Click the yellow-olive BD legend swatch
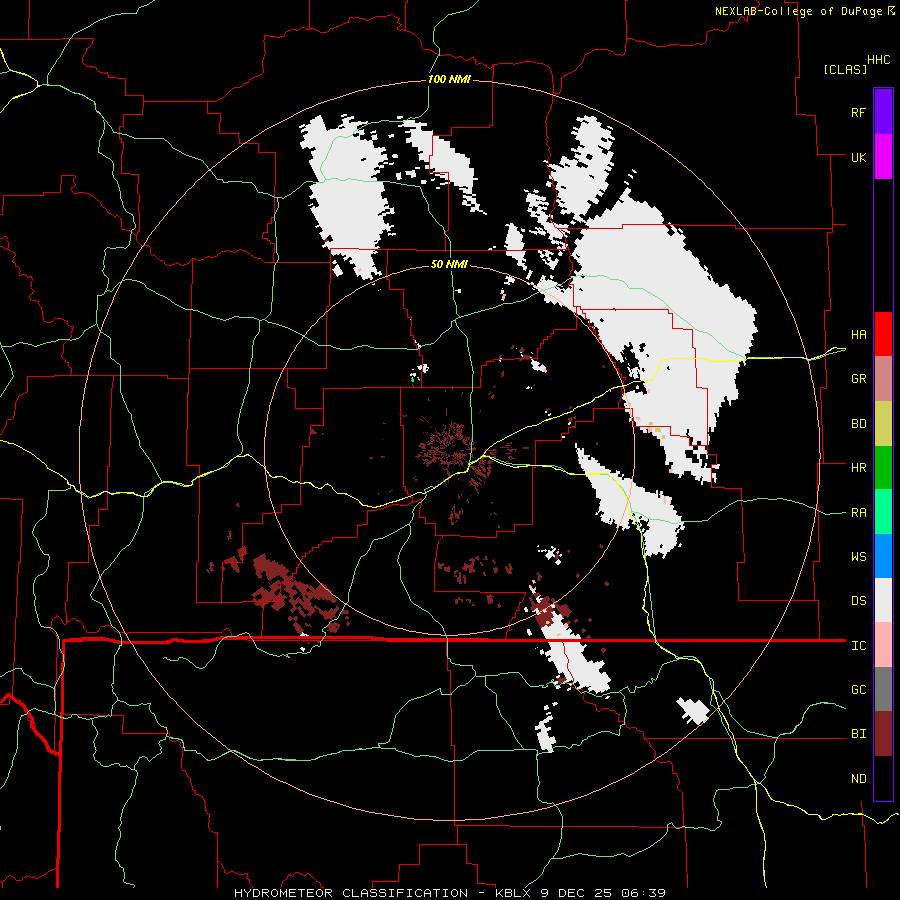 click(x=883, y=423)
